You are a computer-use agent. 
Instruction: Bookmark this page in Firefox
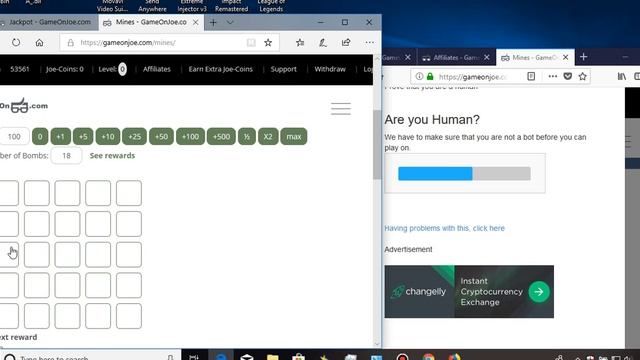tap(582, 76)
